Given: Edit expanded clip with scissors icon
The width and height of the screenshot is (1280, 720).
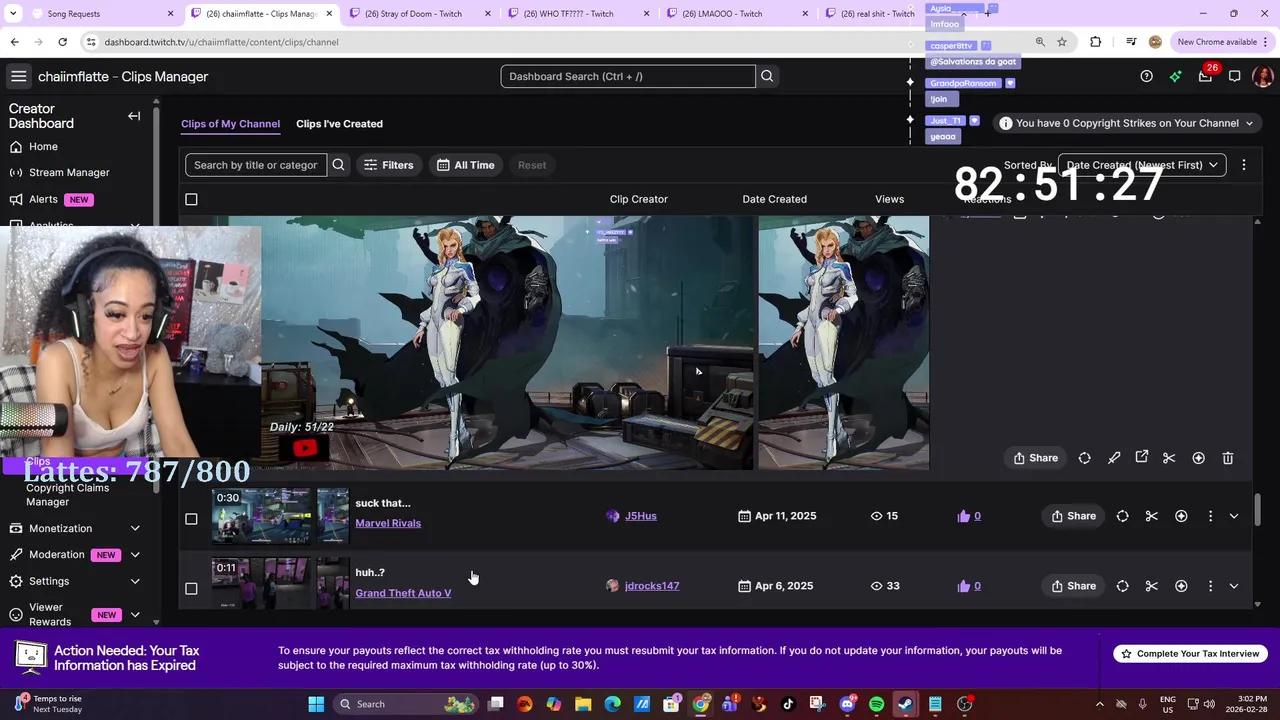Looking at the screenshot, I should click(x=1169, y=458).
